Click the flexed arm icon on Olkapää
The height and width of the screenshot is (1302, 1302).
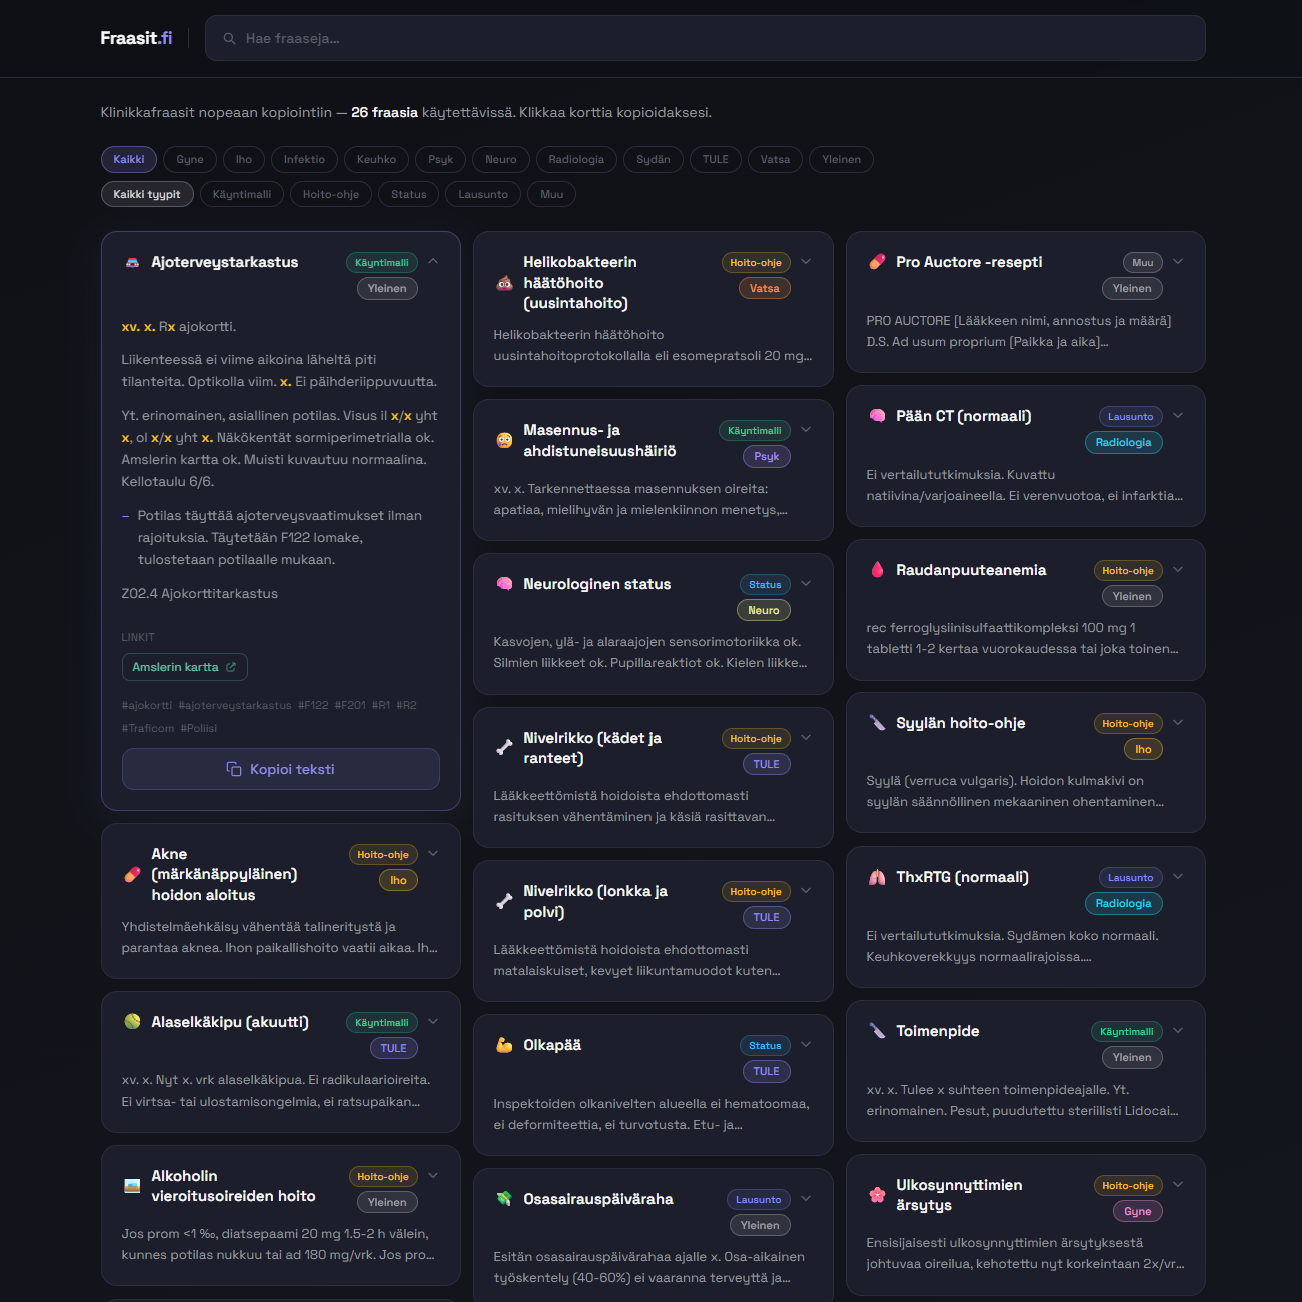click(504, 1045)
